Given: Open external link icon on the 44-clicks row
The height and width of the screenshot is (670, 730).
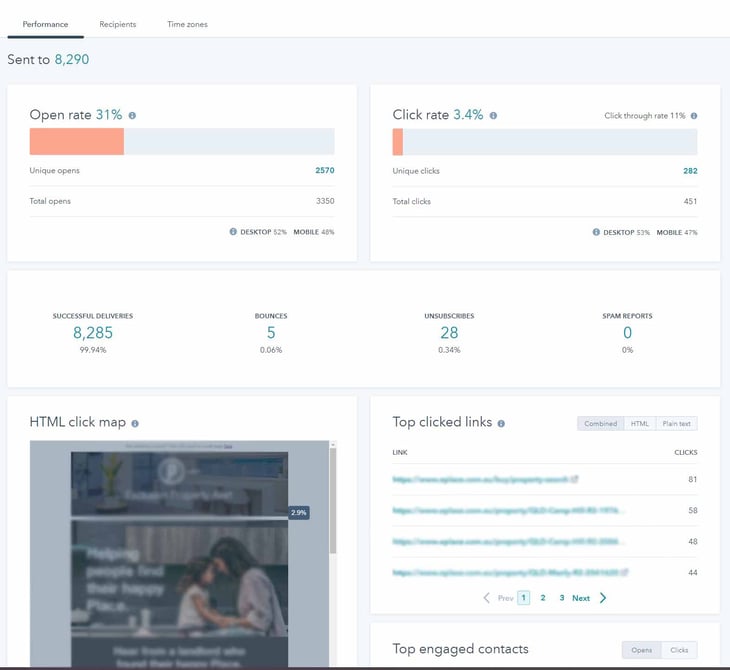Looking at the screenshot, I should click(x=625, y=572).
